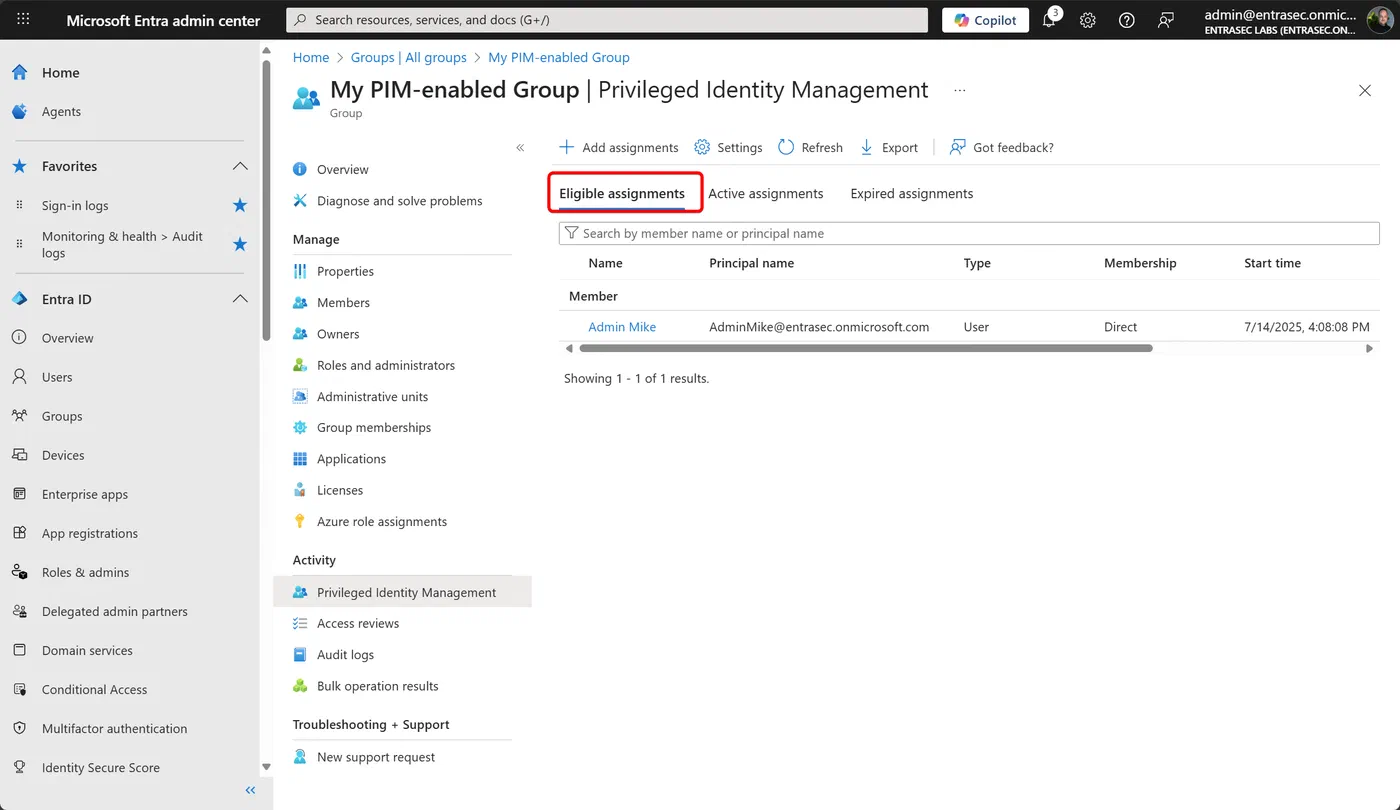
Task: Click Home breadcrumb link
Action: [311, 57]
